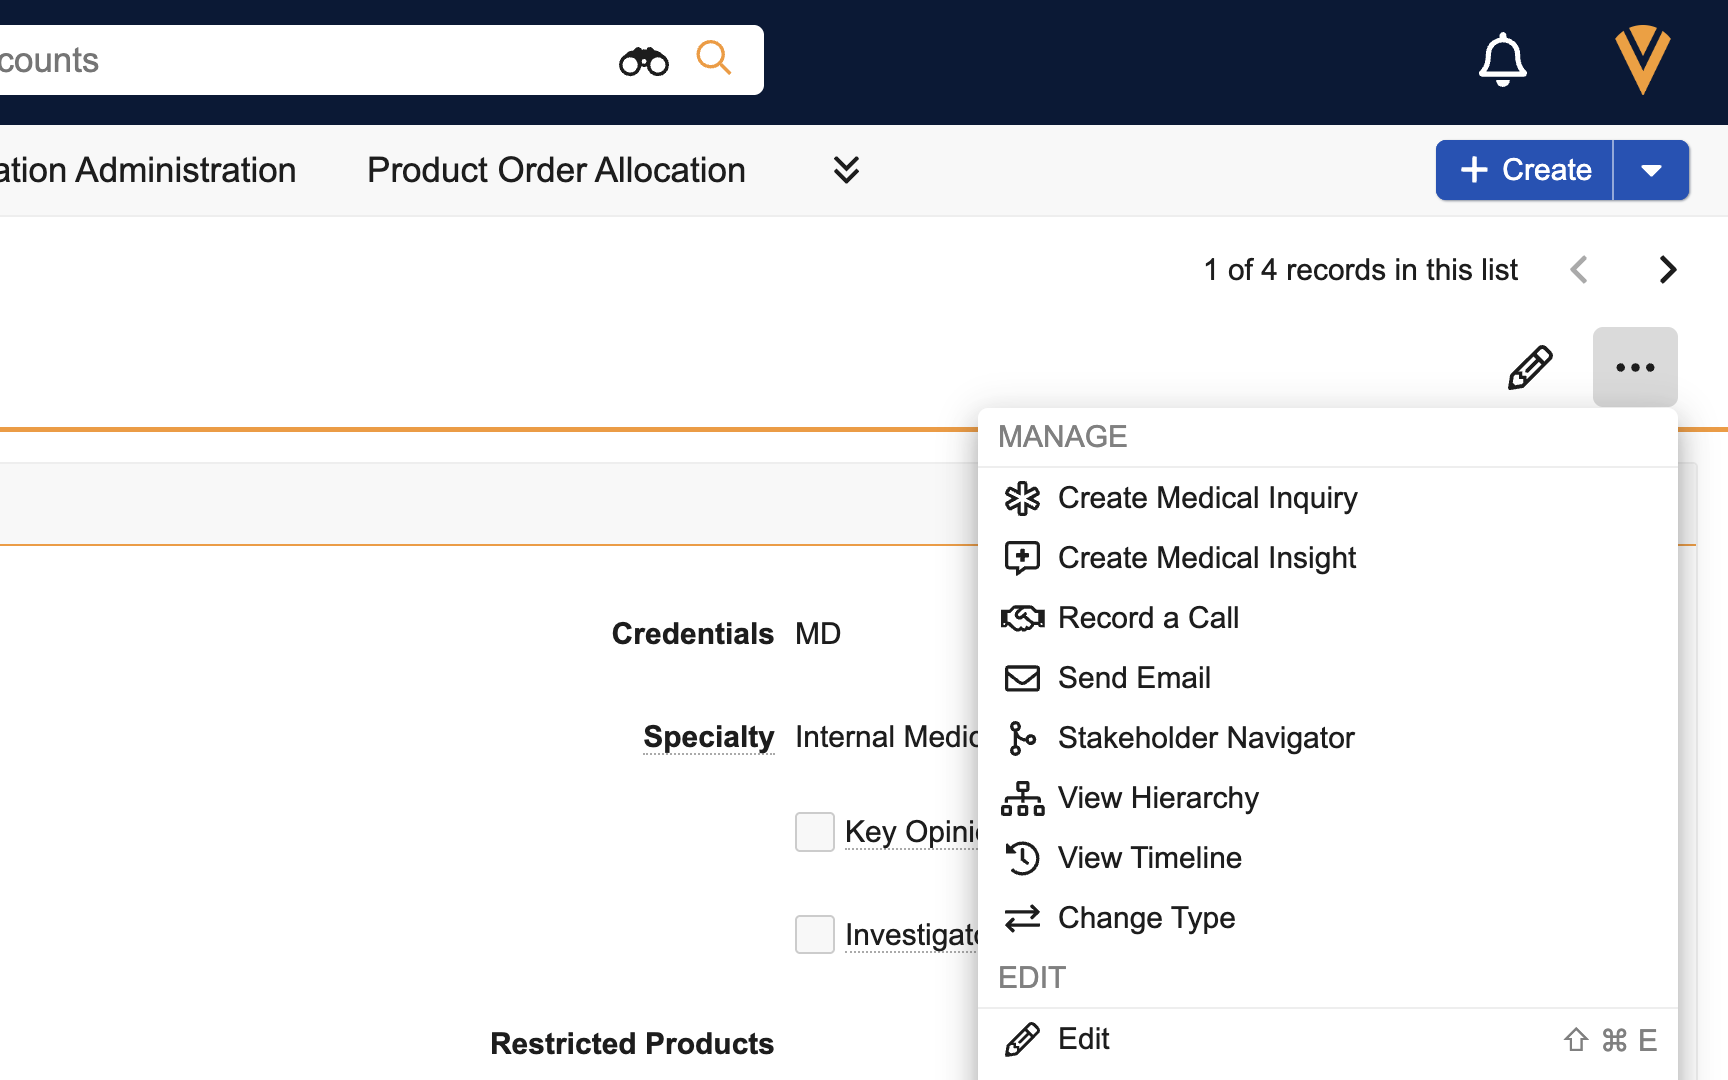Click the Record a Call handshake icon

pos(1022,618)
